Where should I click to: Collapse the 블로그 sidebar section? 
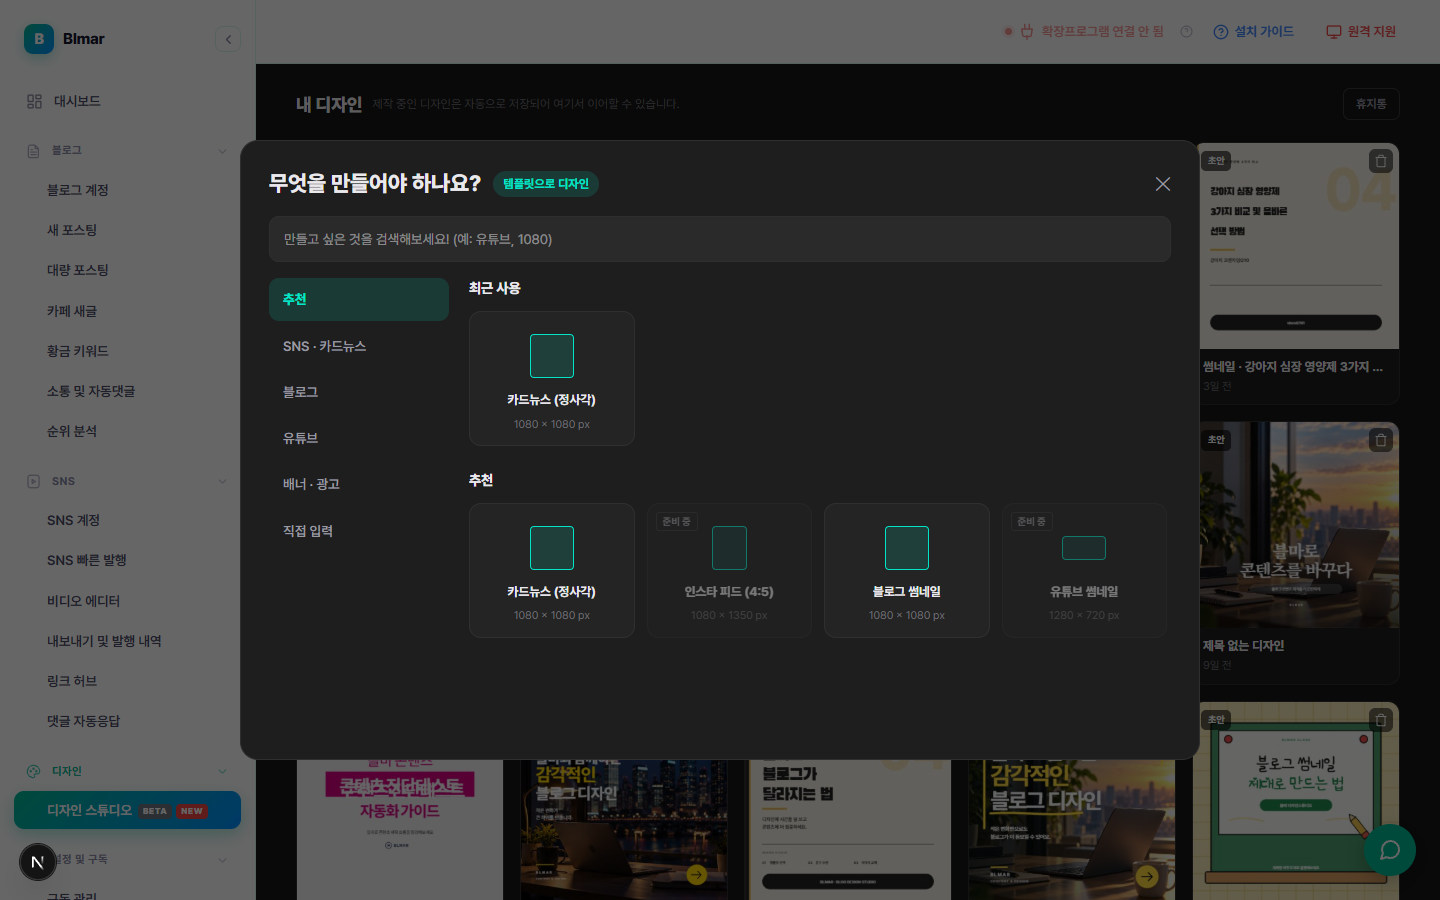pos(222,151)
